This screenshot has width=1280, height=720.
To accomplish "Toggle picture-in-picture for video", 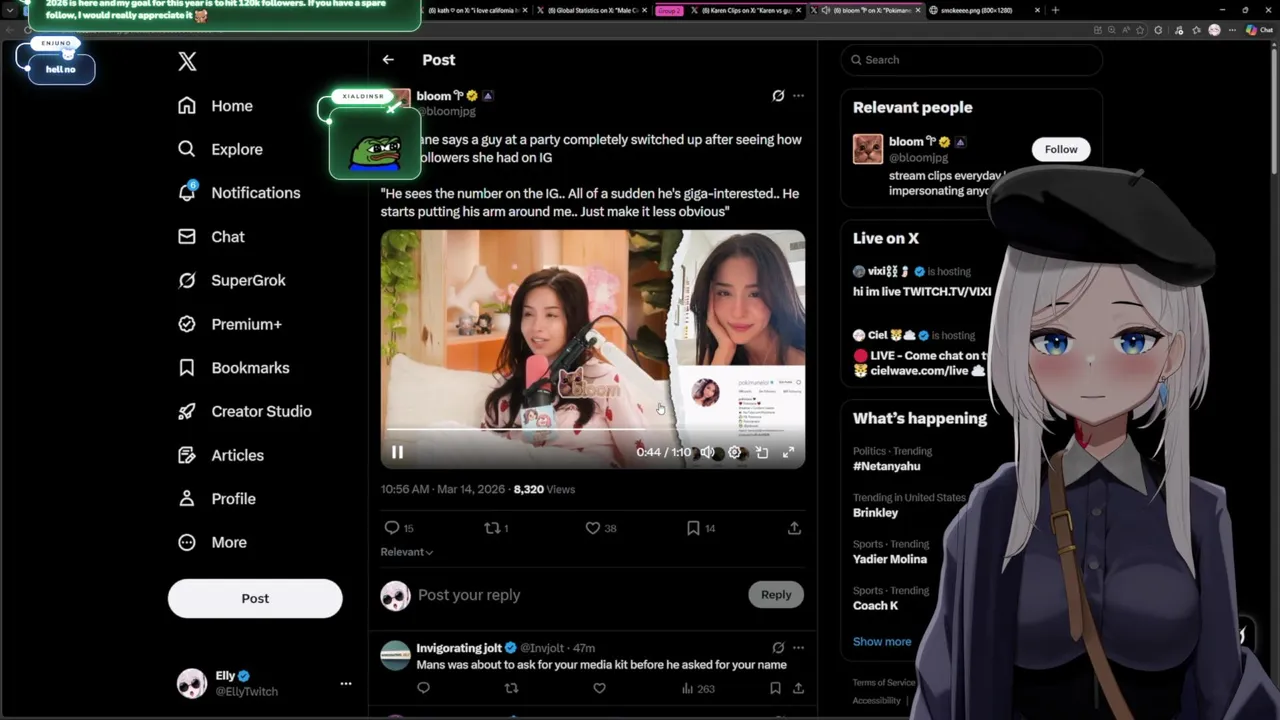I will (x=761, y=452).
